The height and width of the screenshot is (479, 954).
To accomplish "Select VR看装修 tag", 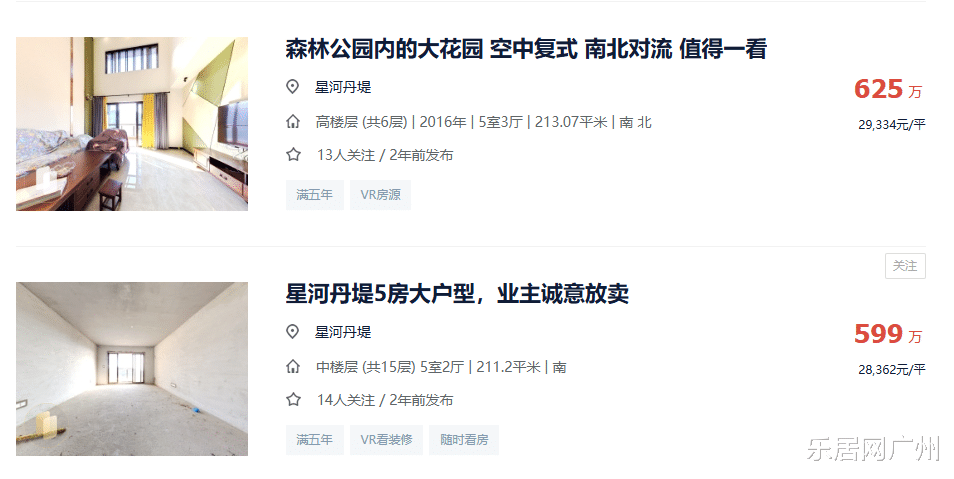I will click(x=386, y=439).
